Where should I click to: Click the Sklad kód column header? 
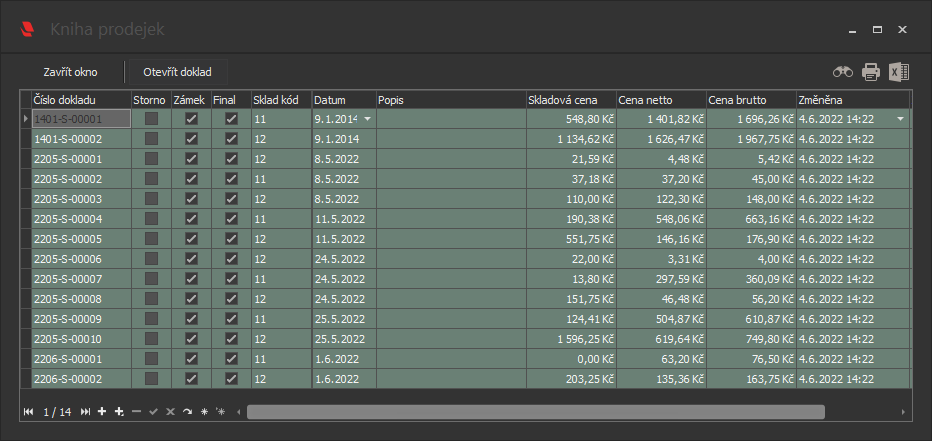282,100
